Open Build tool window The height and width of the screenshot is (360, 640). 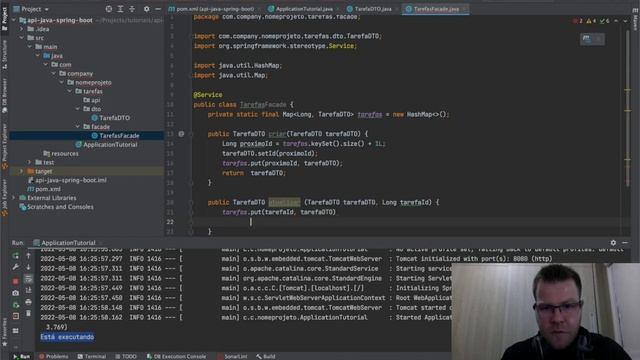pyautogui.click(x=266, y=356)
